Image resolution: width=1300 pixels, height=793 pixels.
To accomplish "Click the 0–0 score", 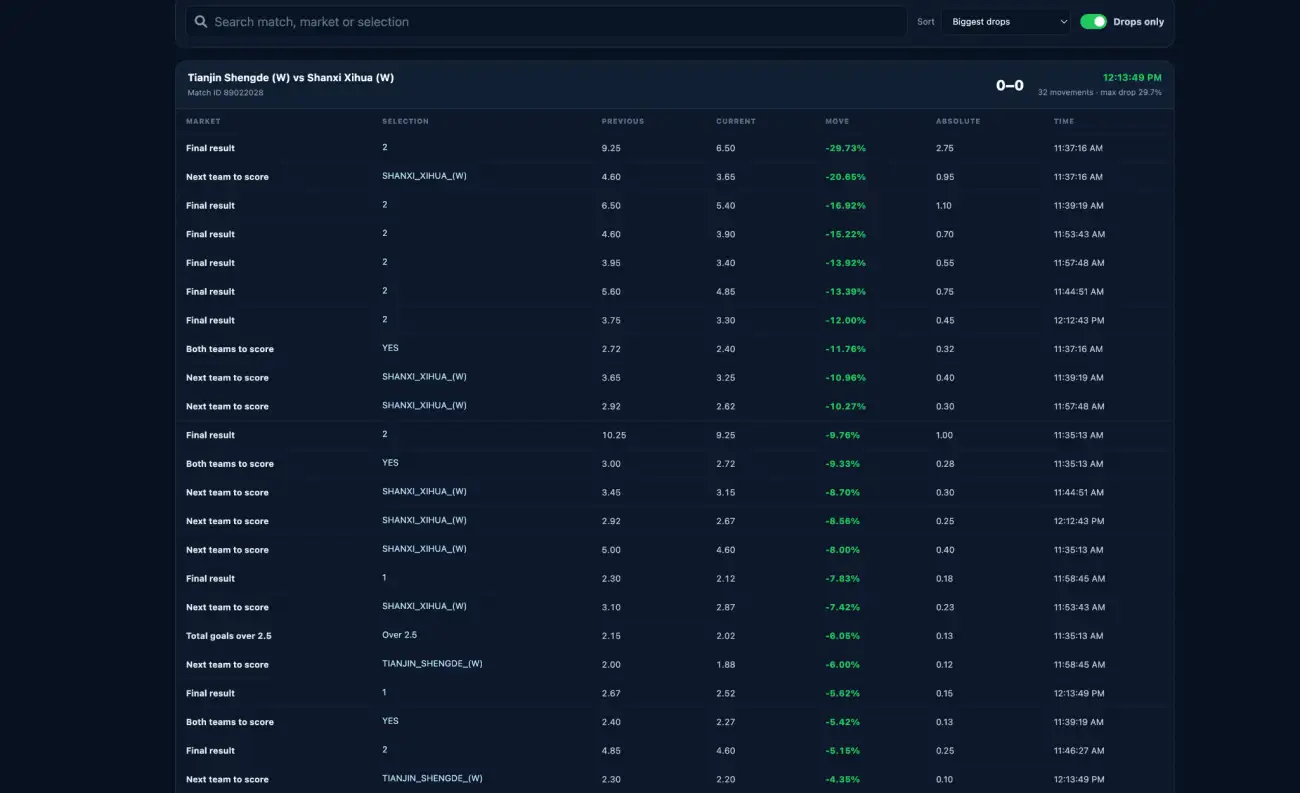I will (1010, 85).
